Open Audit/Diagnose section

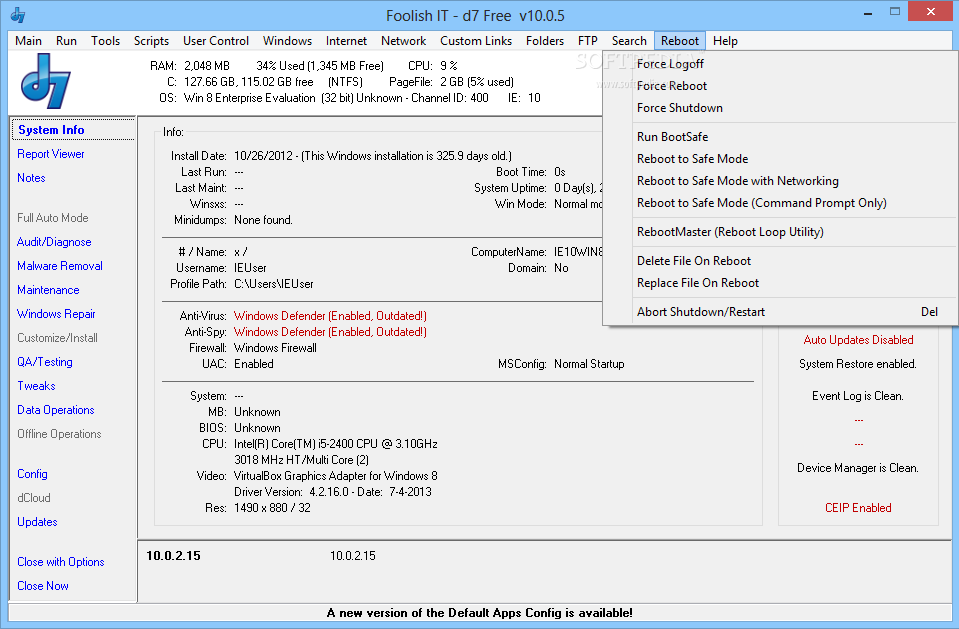tap(54, 242)
